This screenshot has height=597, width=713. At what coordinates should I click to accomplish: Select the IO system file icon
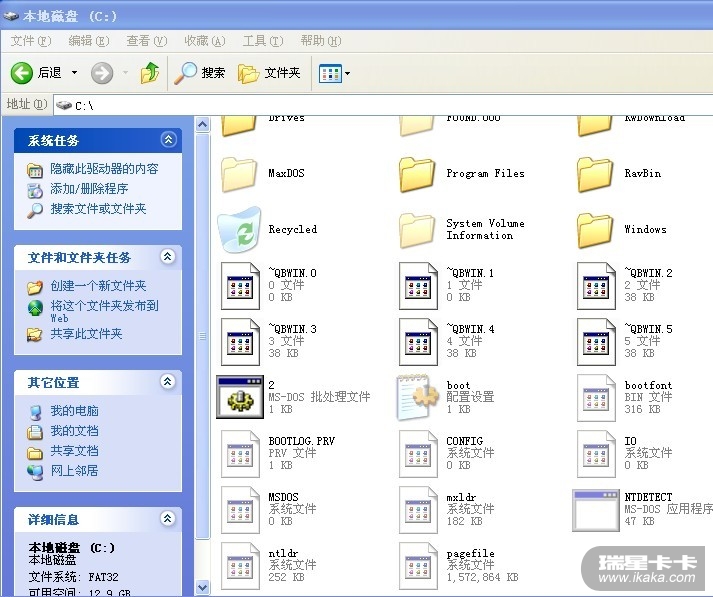coord(596,454)
